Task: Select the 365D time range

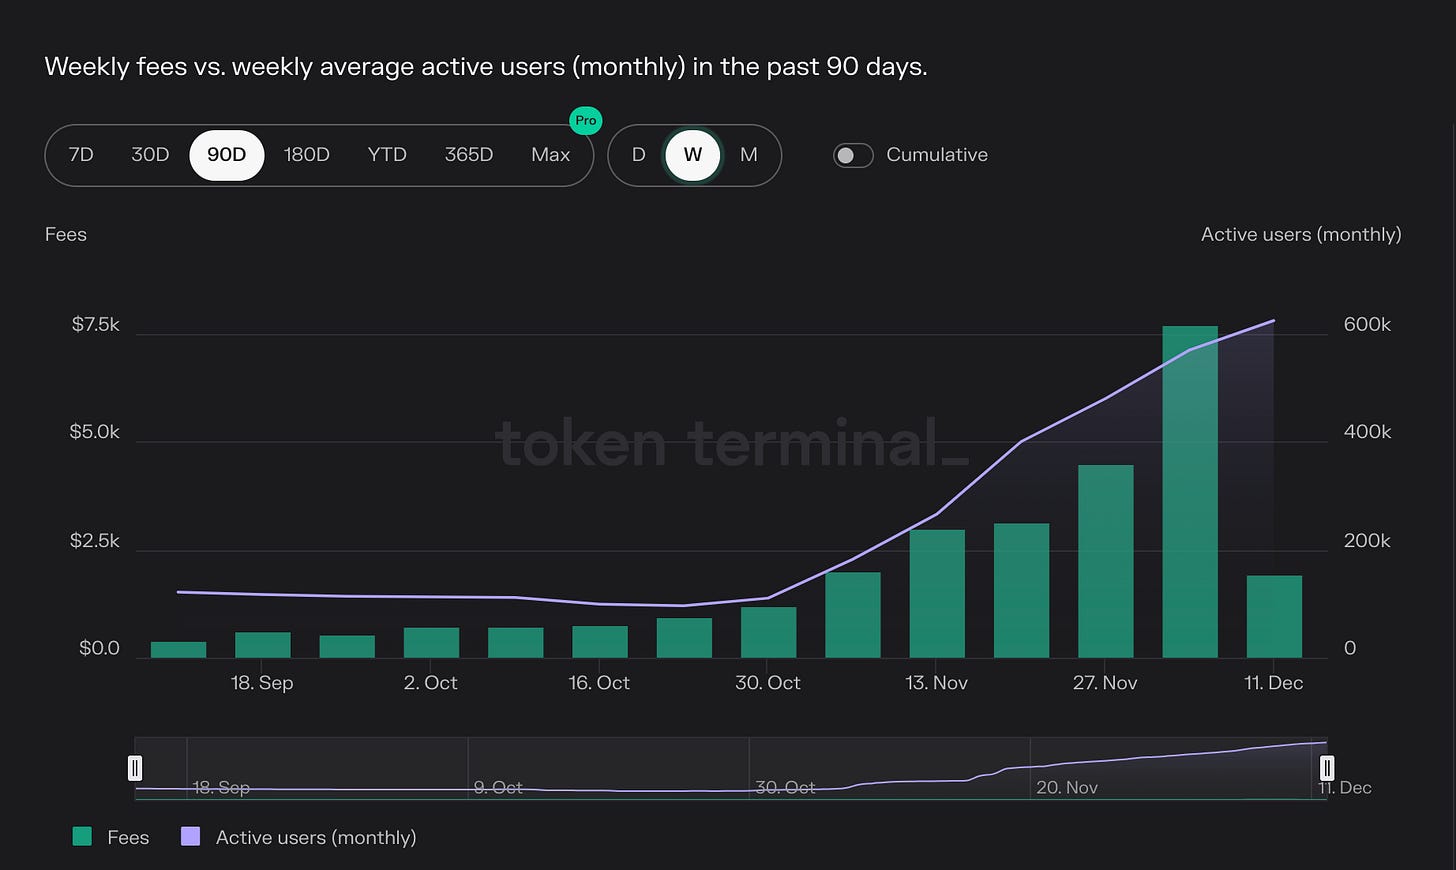Action: (x=469, y=155)
